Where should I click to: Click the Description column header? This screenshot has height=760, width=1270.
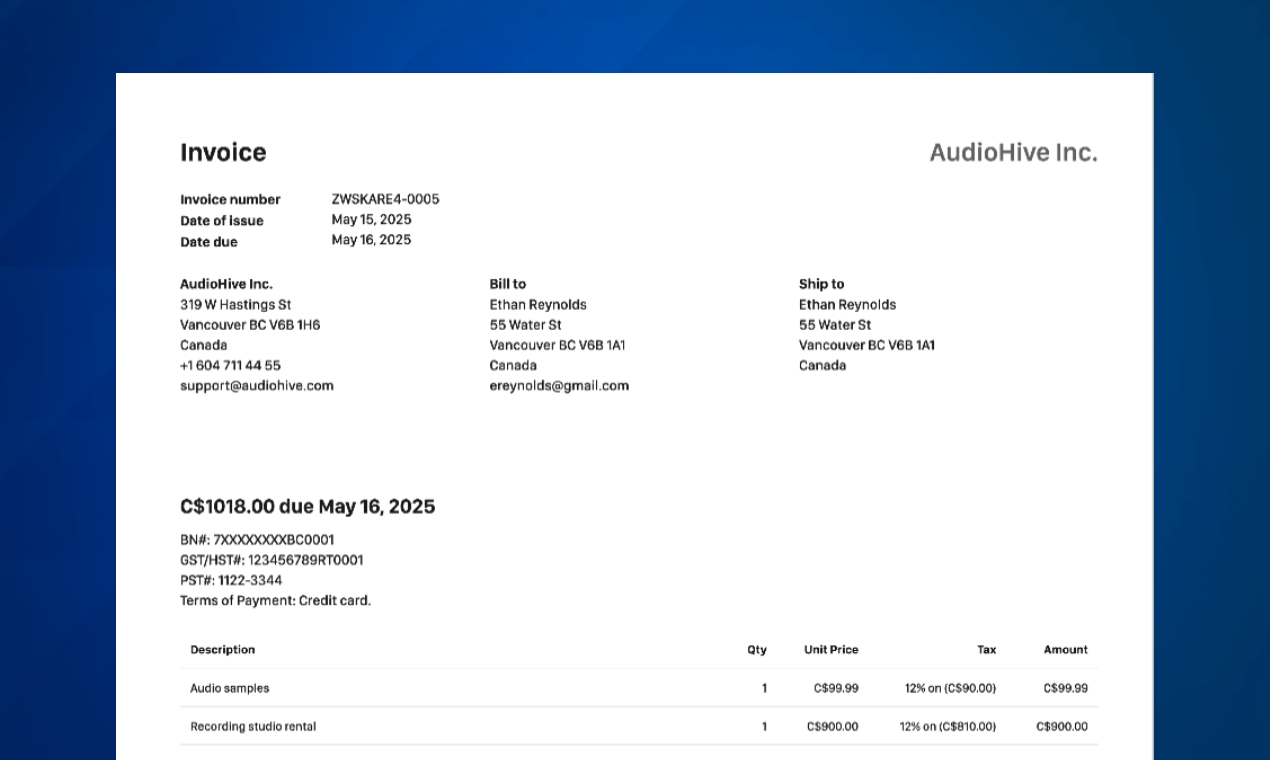click(x=223, y=650)
